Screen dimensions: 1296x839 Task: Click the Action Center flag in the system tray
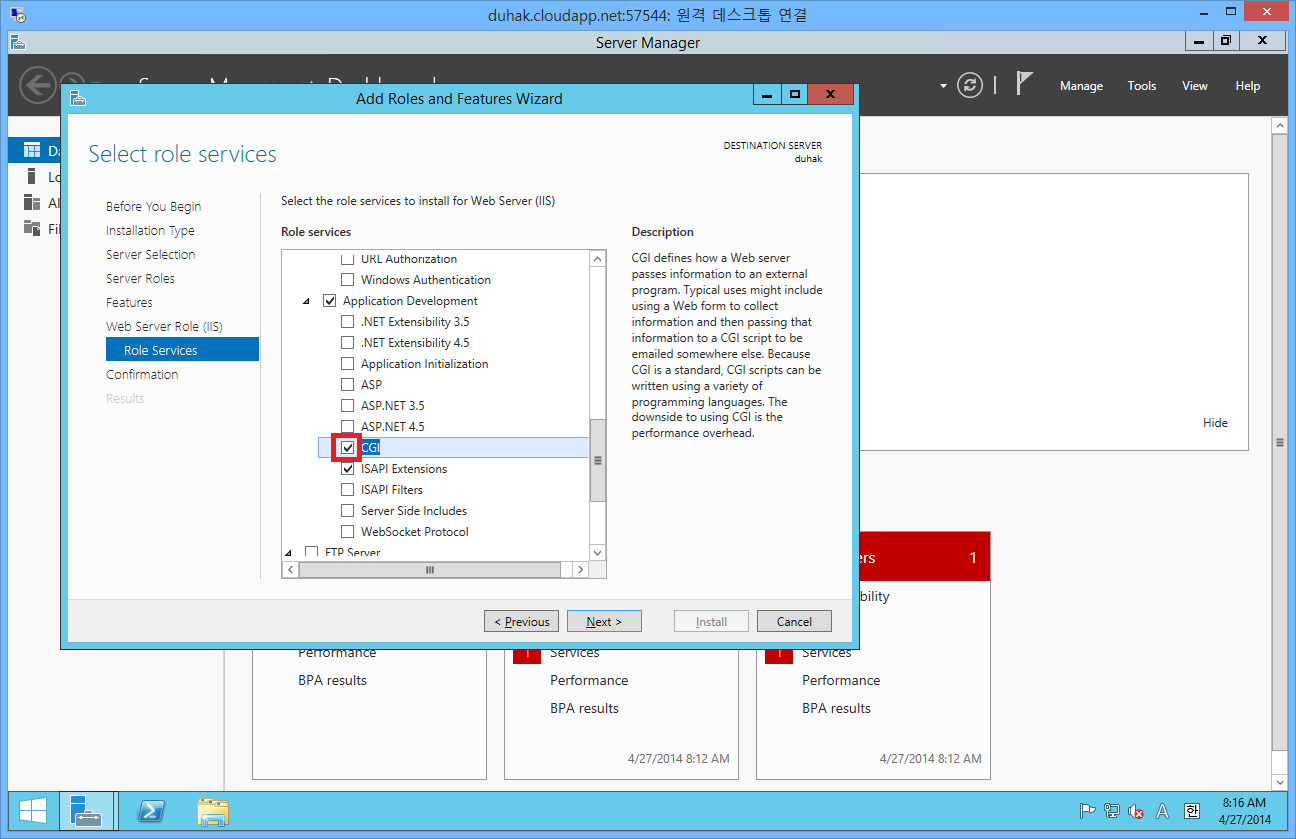coord(1087,811)
